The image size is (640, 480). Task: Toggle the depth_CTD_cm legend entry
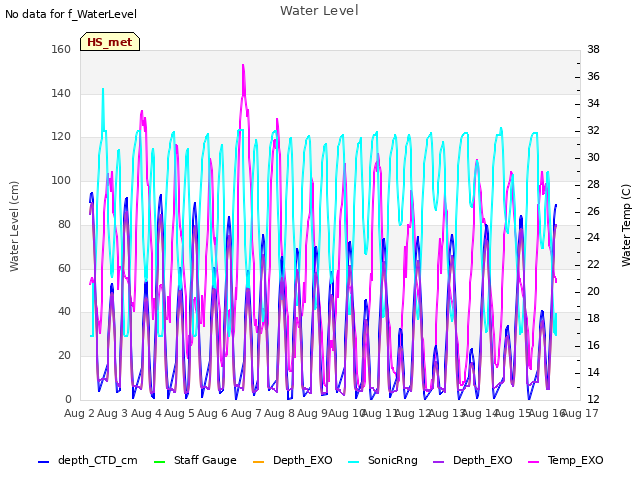coord(88,460)
